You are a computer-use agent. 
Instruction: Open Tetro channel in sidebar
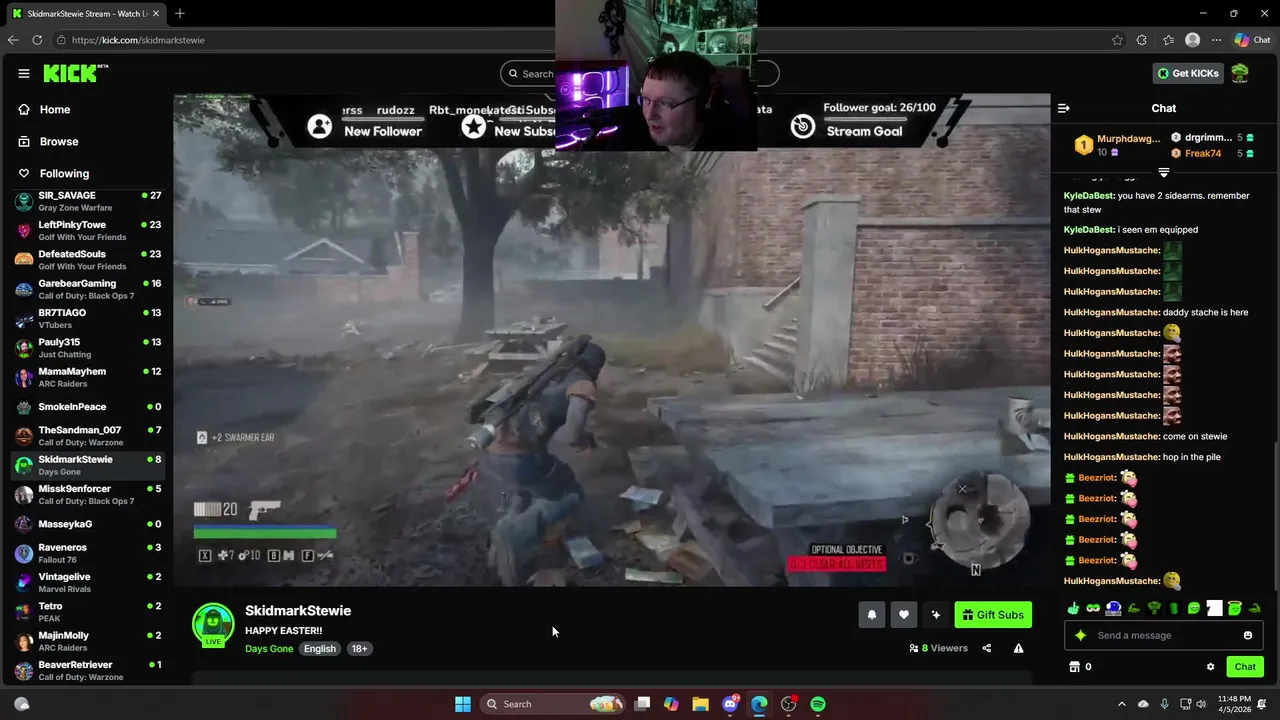point(87,612)
